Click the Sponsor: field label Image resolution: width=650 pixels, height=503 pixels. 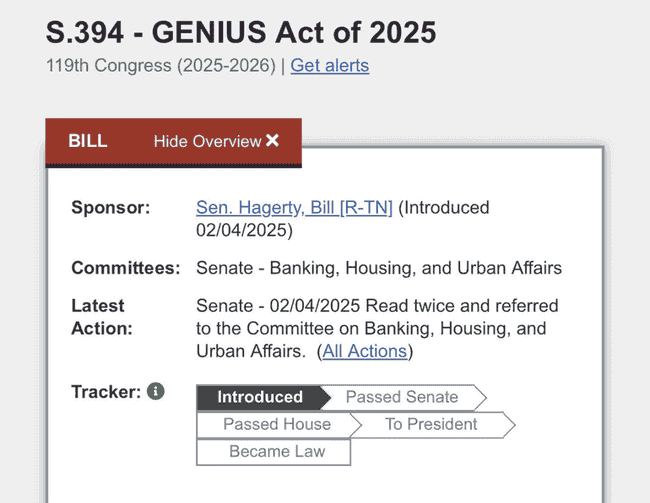[x=111, y=207]
